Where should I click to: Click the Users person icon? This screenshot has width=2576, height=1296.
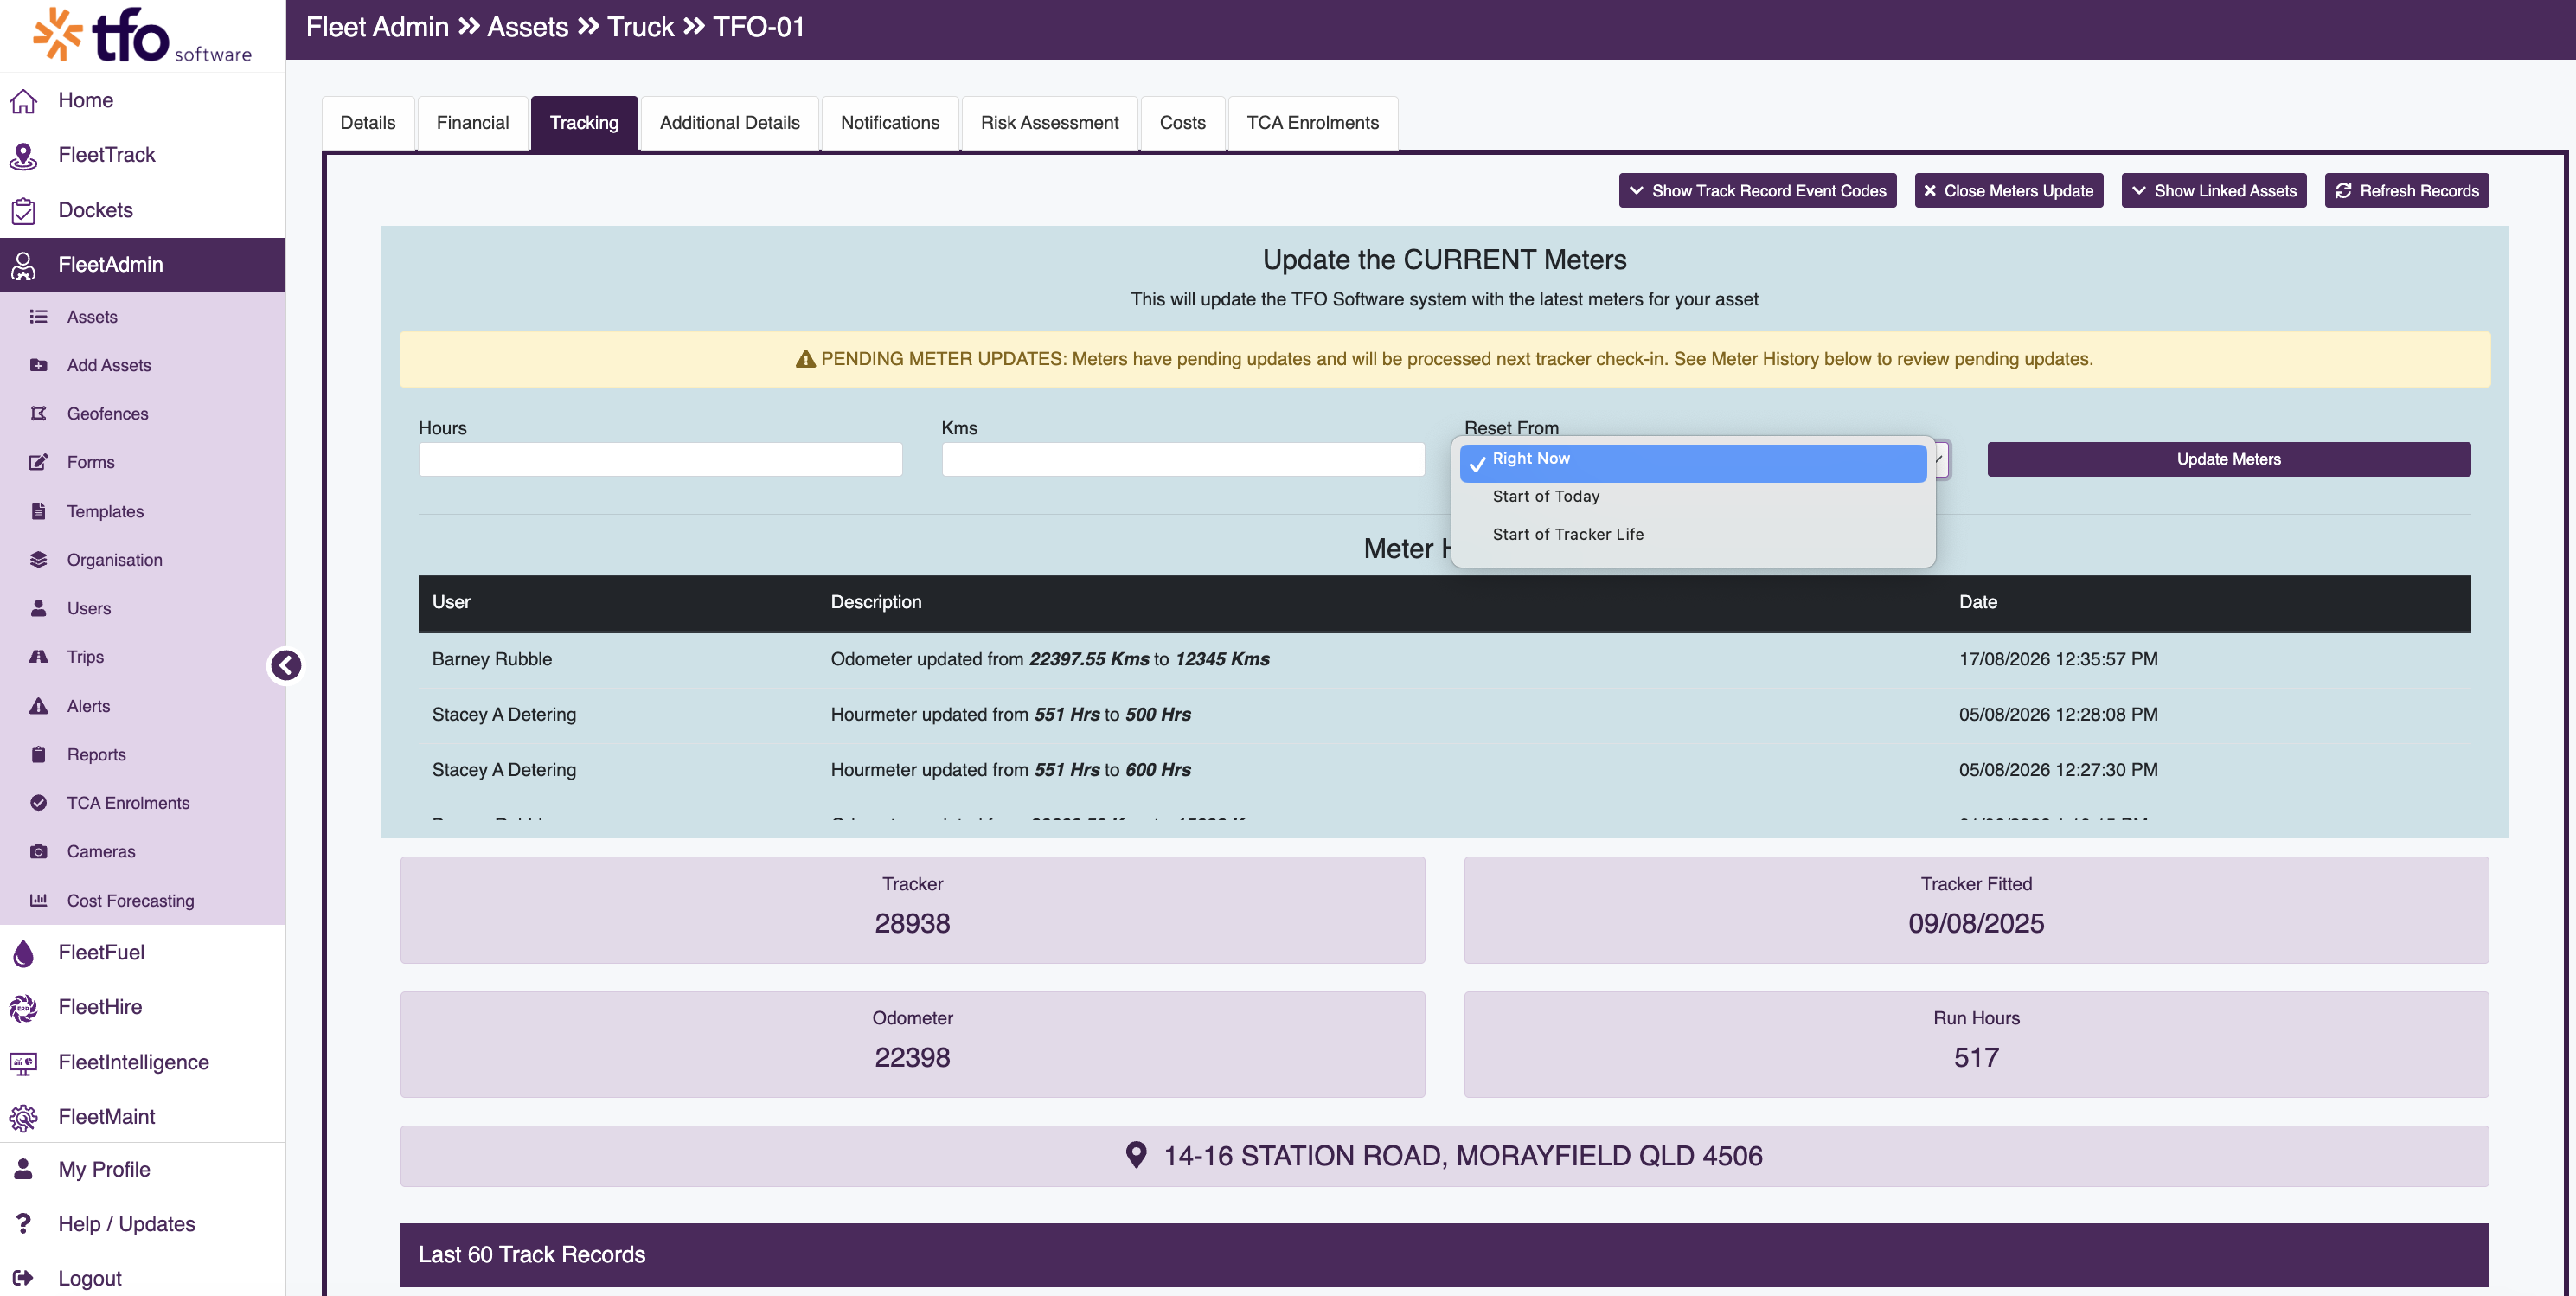[x=39, y=608]
